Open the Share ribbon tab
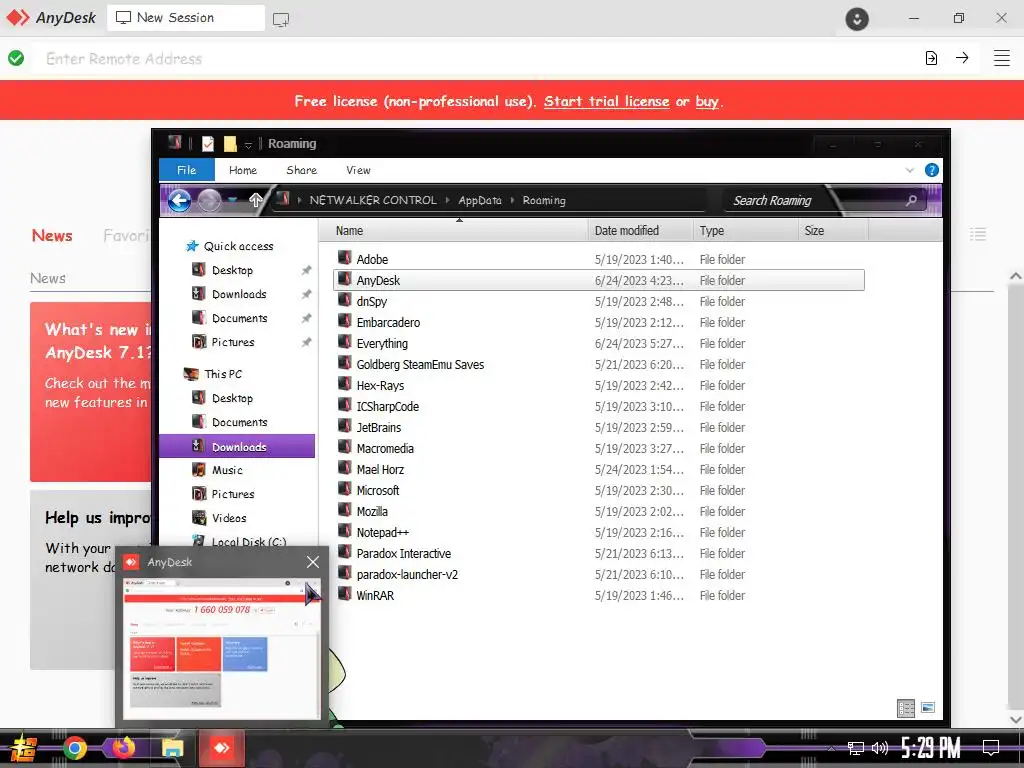The width and height of the screenshot is (1024, 768). 301,170
